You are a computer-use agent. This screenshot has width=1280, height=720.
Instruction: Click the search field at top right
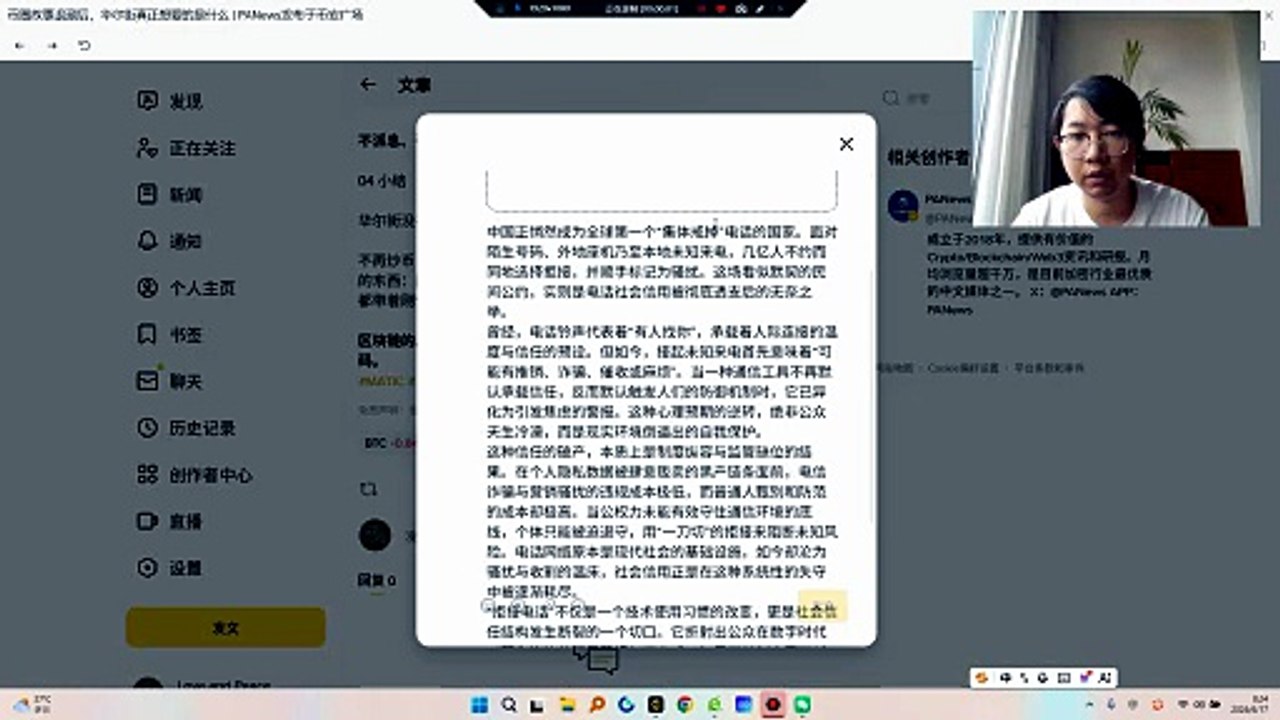click(925, 98)
